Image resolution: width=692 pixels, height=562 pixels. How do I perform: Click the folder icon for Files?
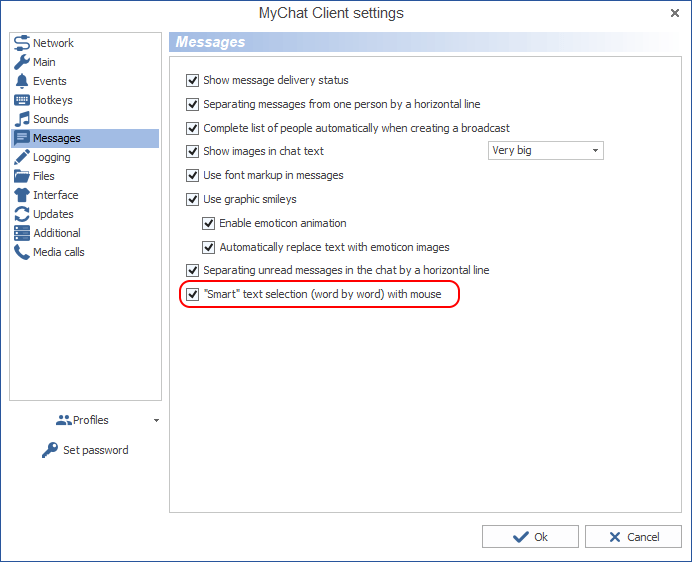[22, 176]
